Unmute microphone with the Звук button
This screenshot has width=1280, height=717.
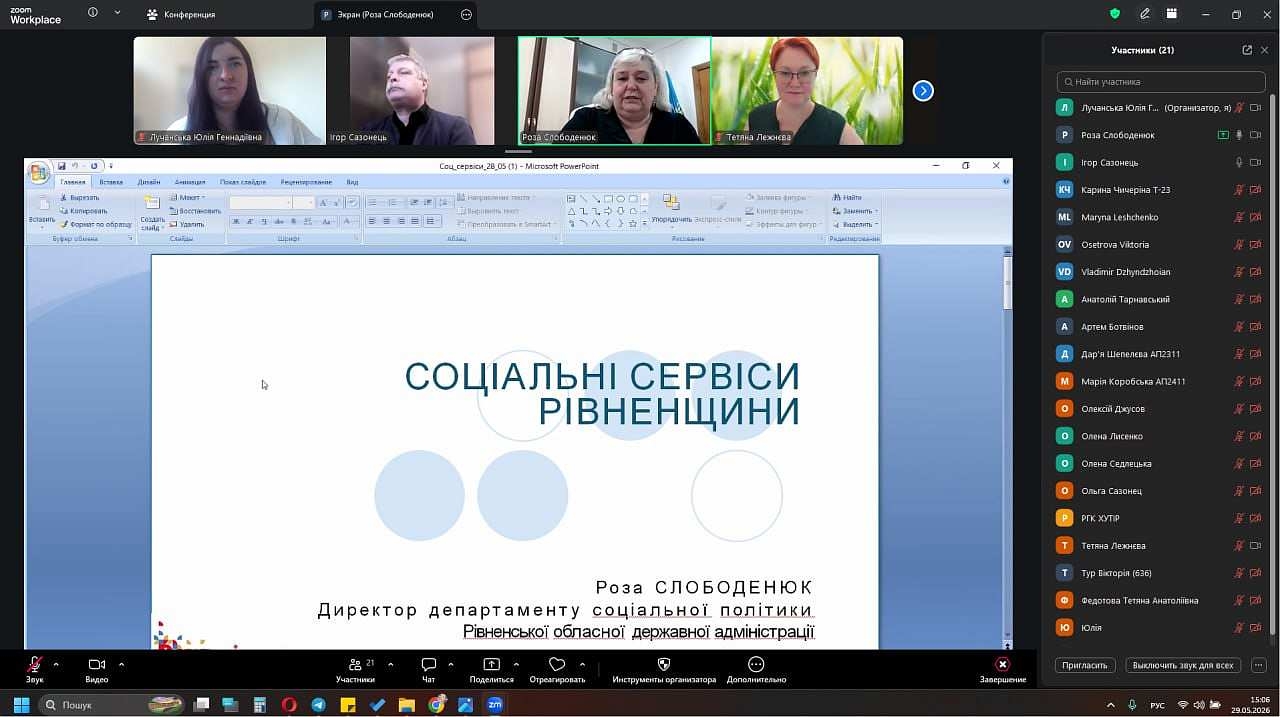click(35, 669)
